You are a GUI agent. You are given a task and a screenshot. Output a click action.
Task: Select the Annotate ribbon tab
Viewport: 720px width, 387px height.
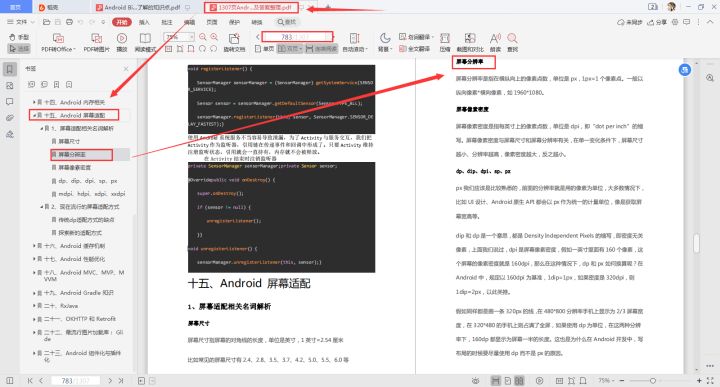[x=167, y=22]
